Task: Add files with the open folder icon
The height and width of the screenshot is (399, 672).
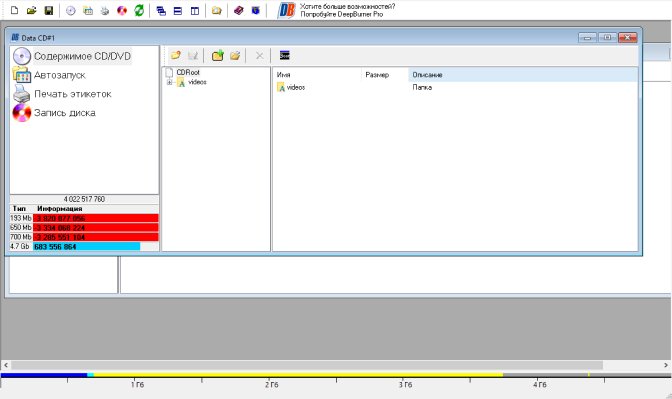Action: [235, 55]
